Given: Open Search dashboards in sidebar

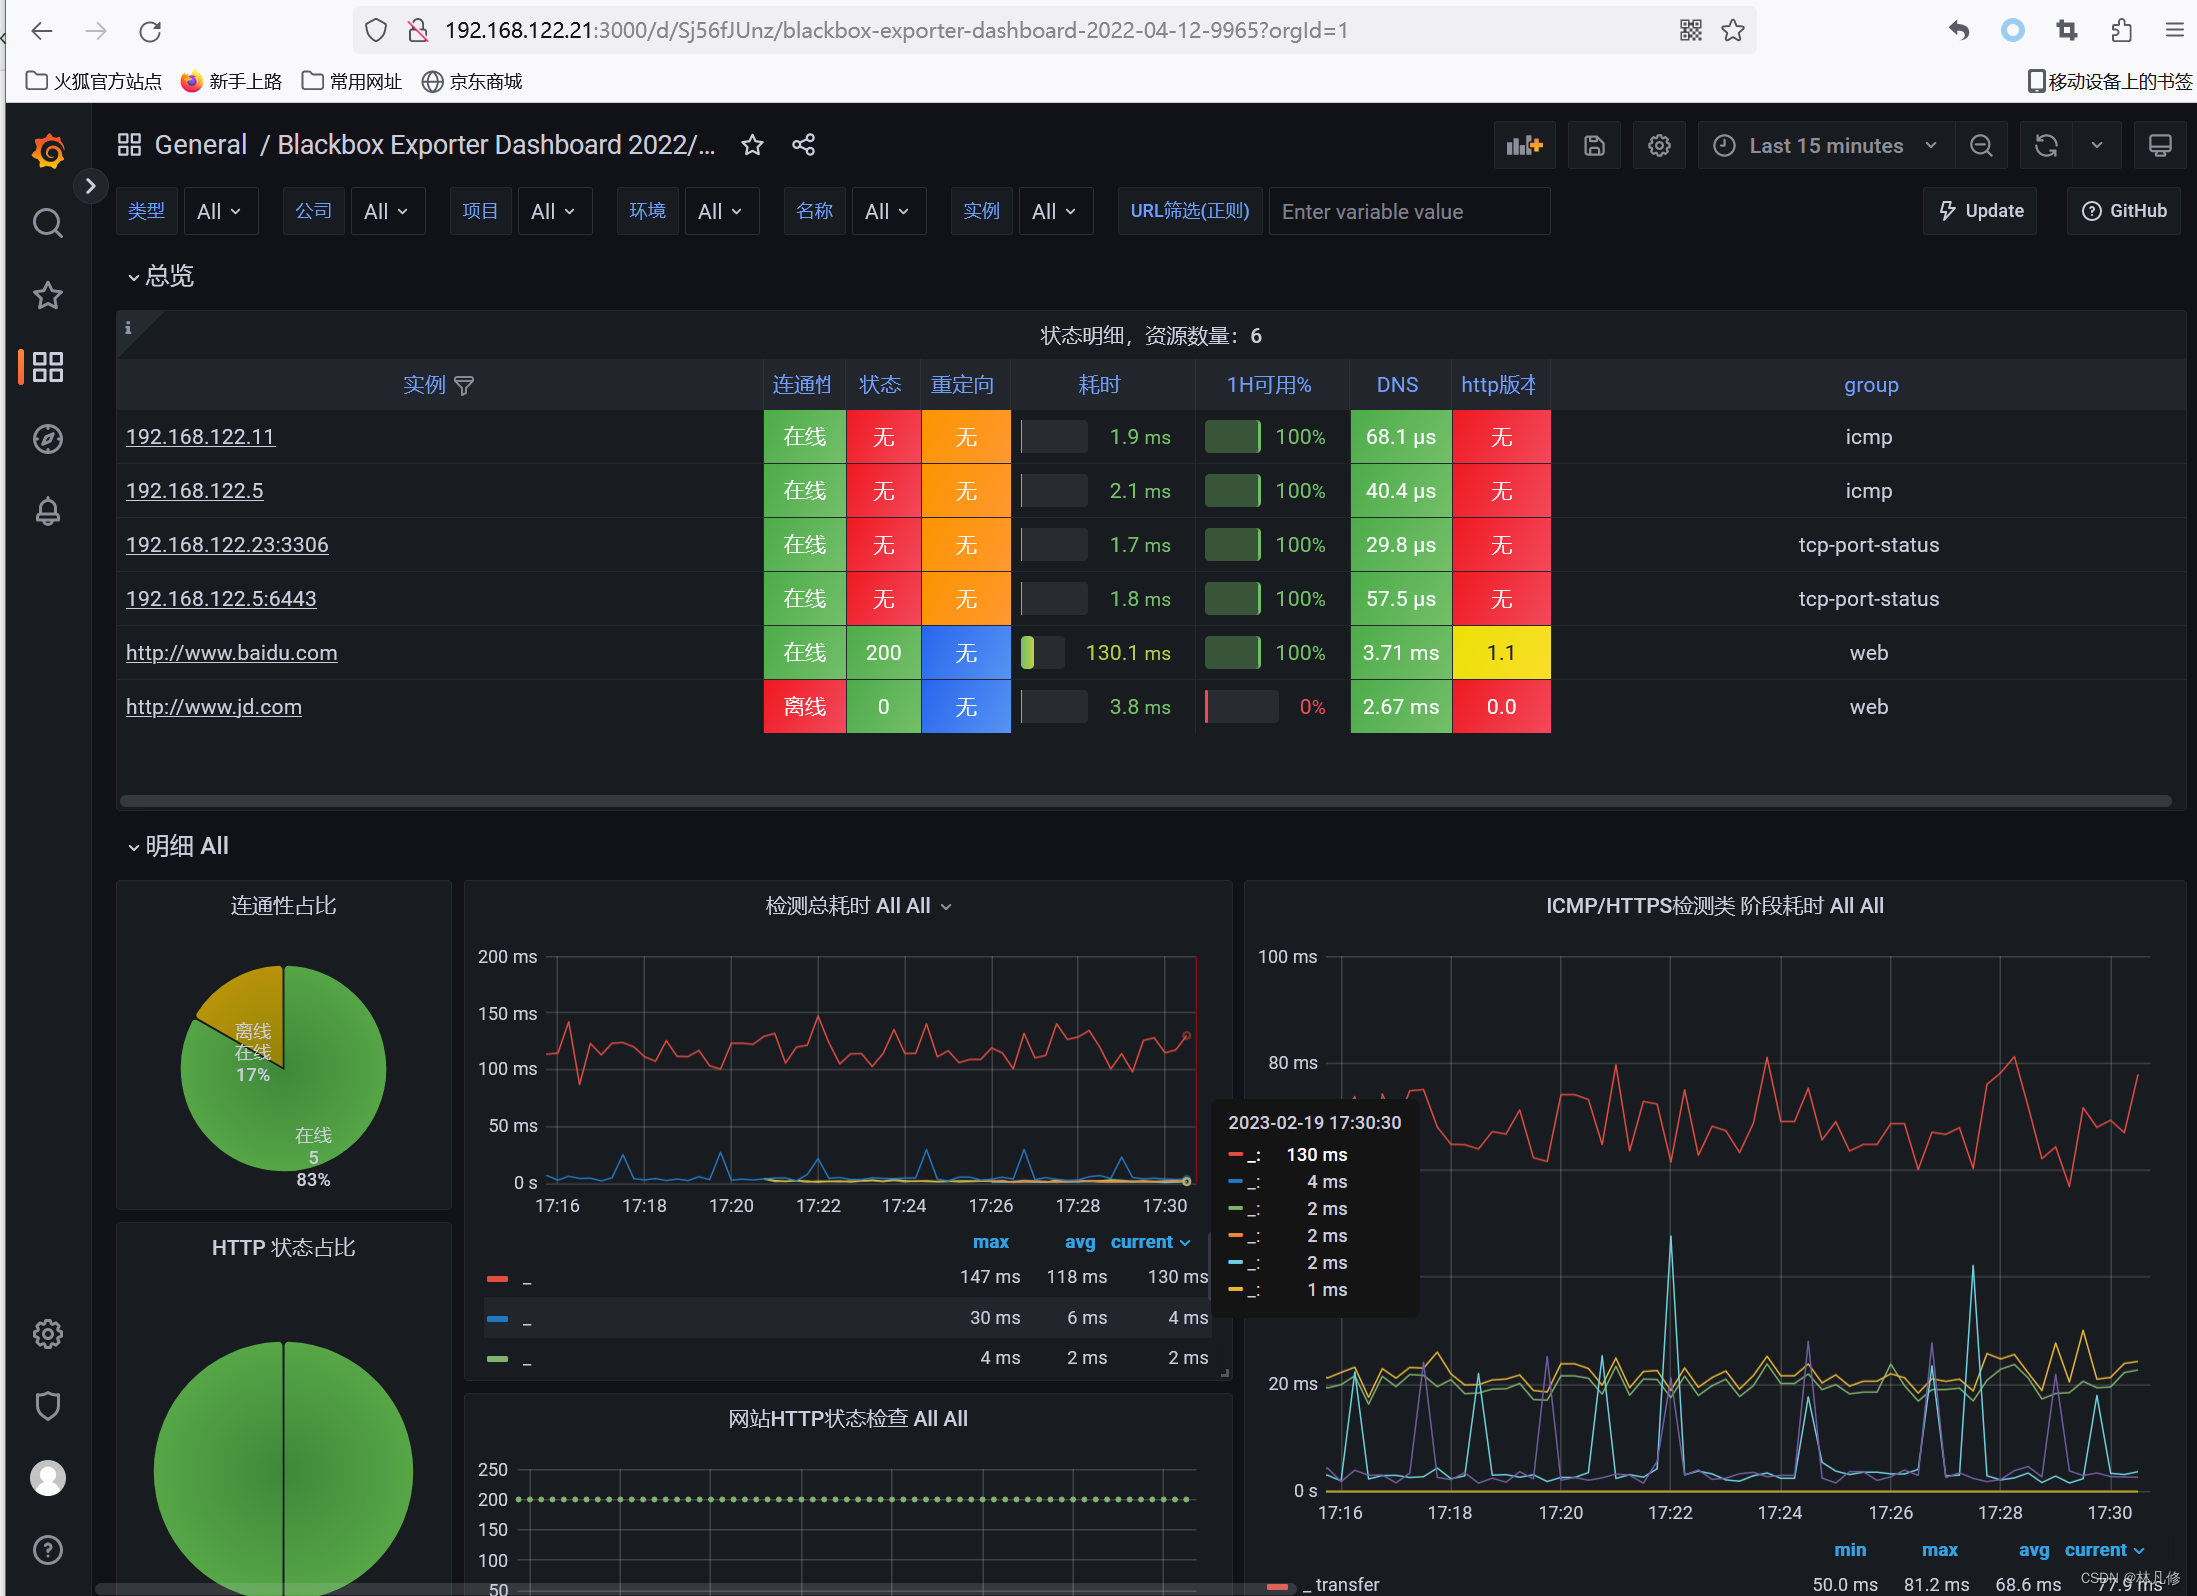Looking at the screenshot, I should [x=48, y=223].
